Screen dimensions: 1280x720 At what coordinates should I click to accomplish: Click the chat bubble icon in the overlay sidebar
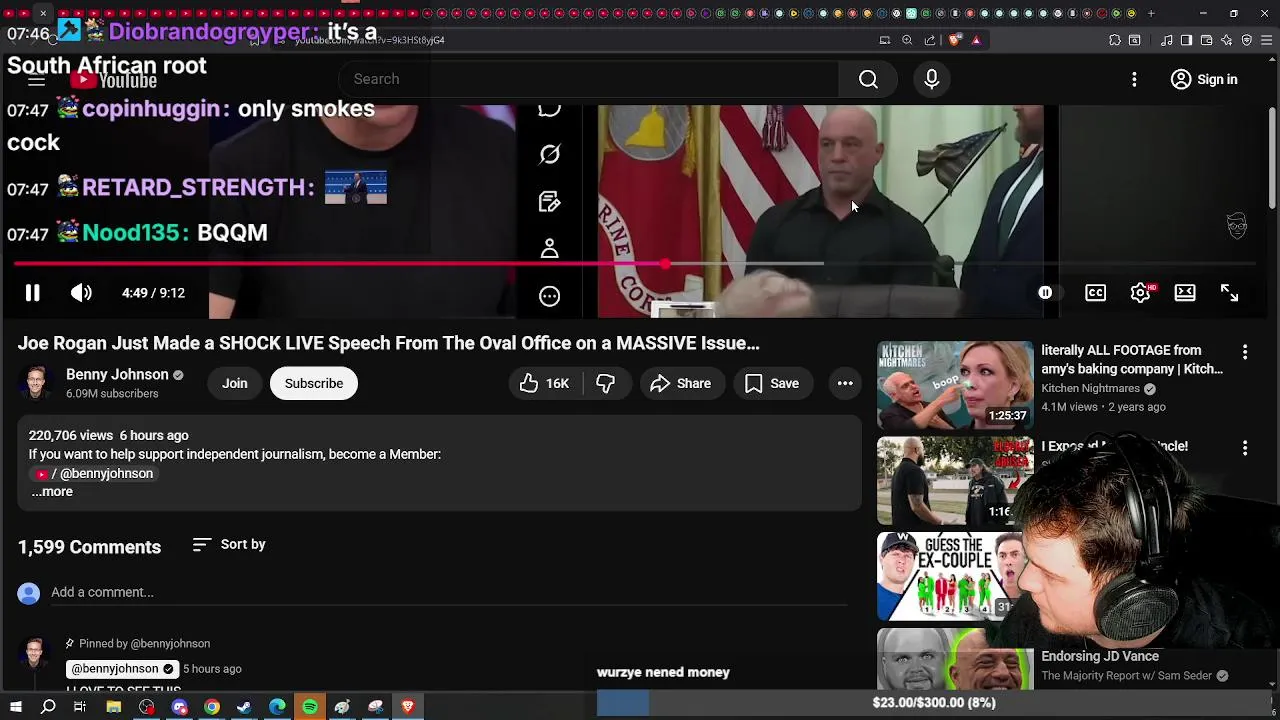click(x=549, y=108)
